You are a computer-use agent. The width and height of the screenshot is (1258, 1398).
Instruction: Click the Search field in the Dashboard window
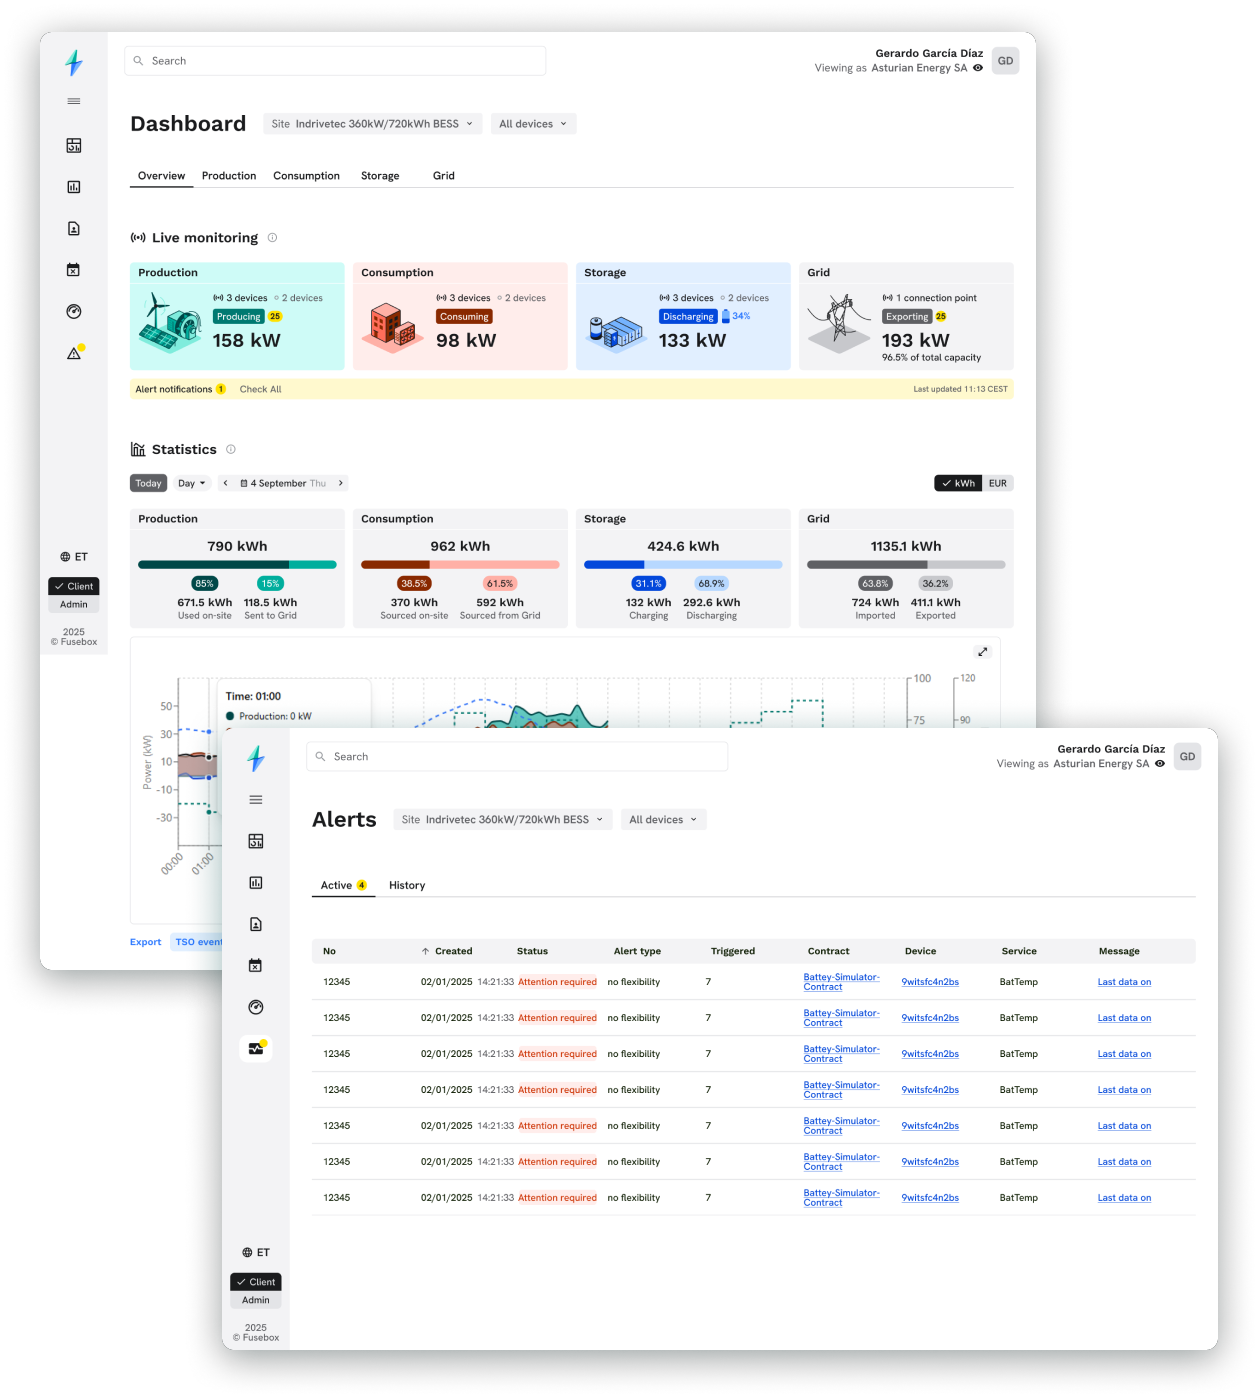pos(335,61)
